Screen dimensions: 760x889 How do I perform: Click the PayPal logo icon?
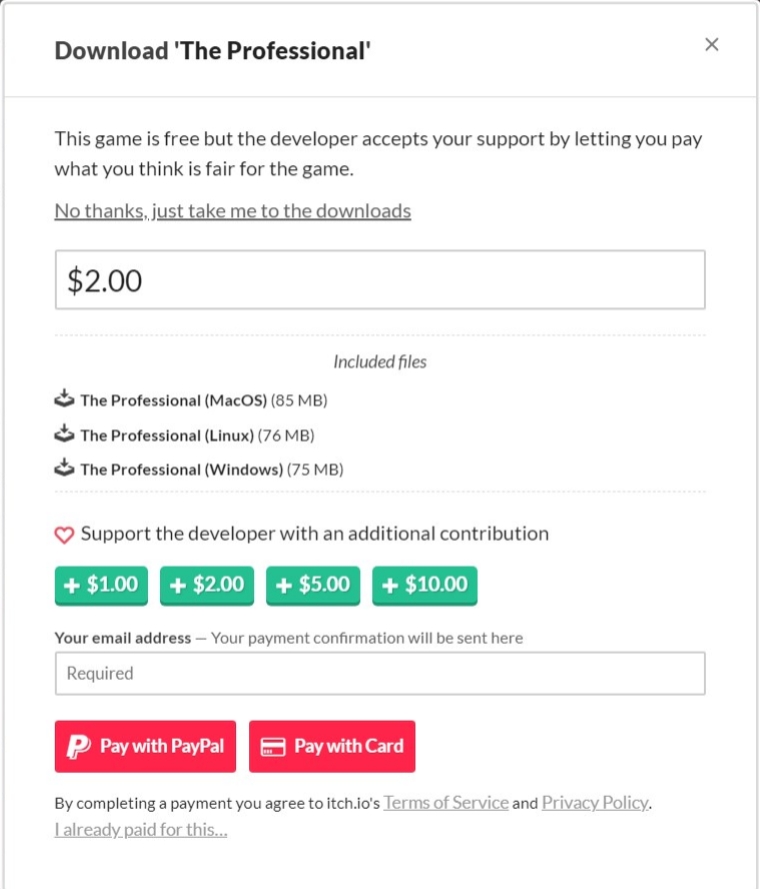pos(77,747)
